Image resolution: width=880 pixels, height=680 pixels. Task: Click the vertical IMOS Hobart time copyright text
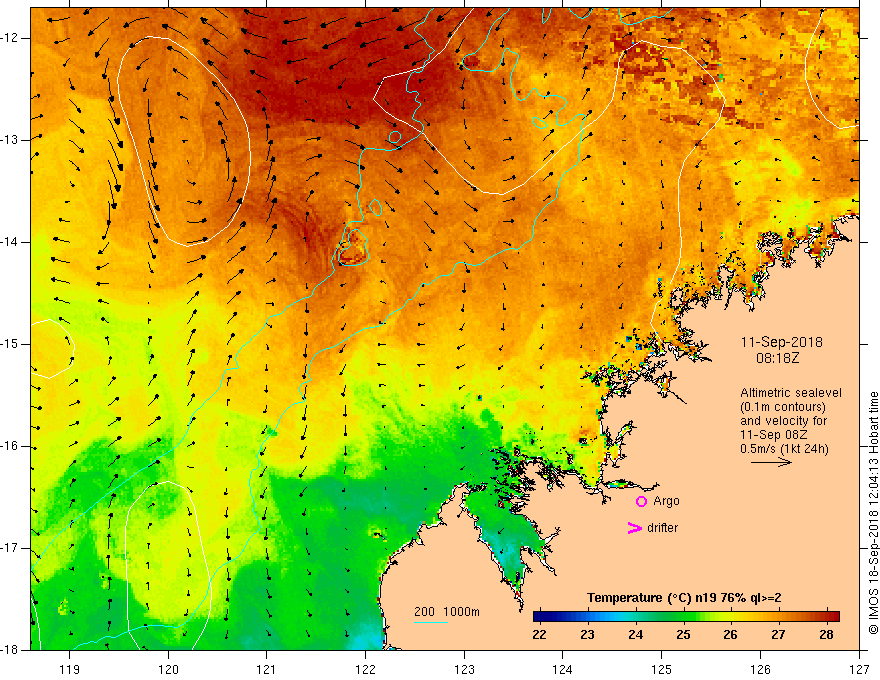[x=873, y=513]
